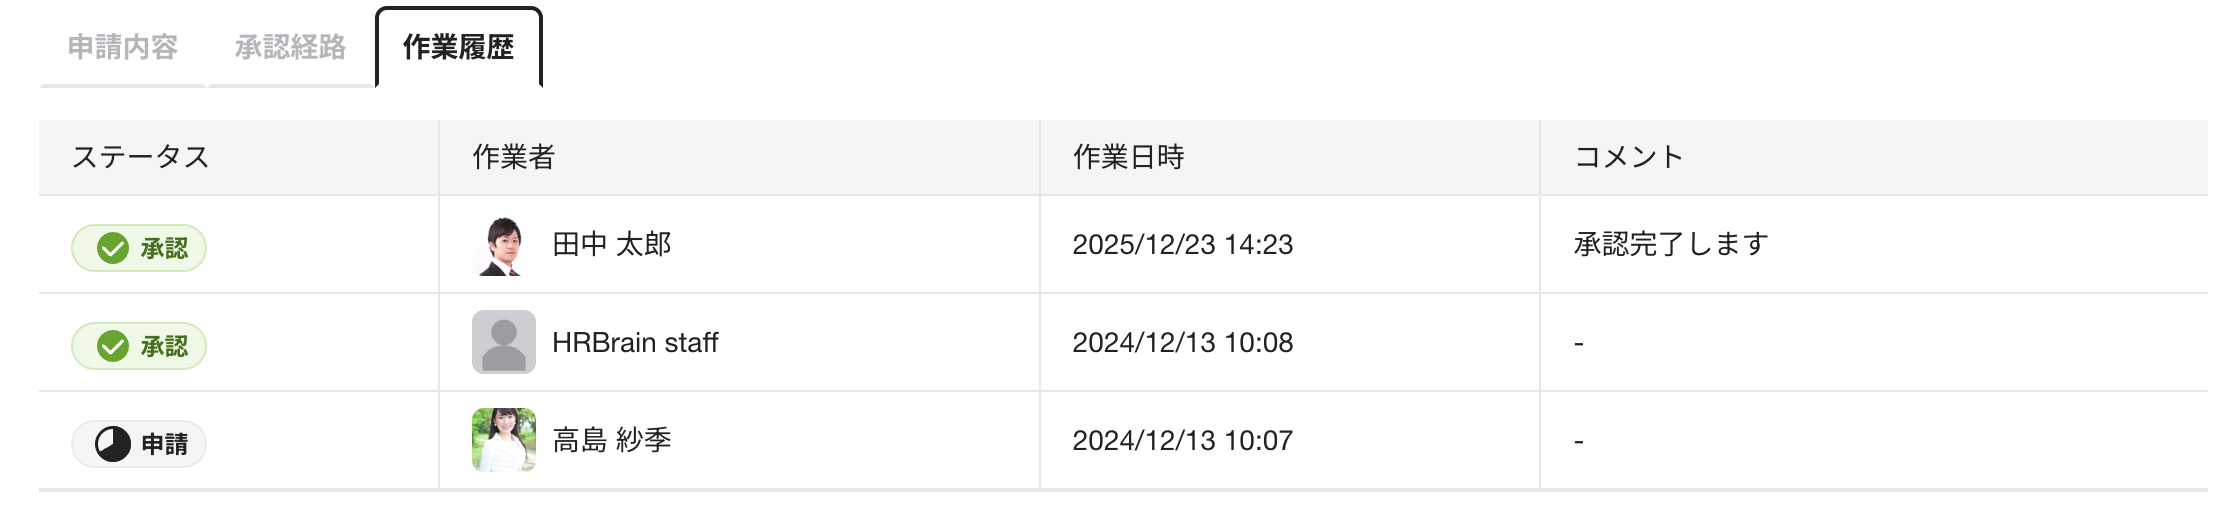Click the コメント column header
This screenshot has width=2238, height=520.
tap(1629, 157)
